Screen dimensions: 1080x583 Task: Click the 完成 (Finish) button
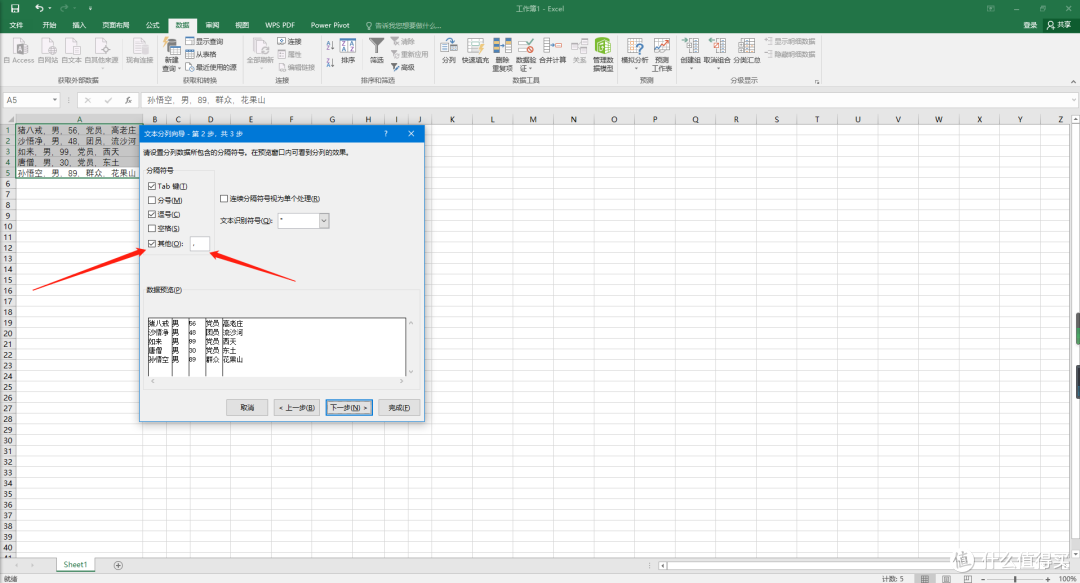coord(399,408)
